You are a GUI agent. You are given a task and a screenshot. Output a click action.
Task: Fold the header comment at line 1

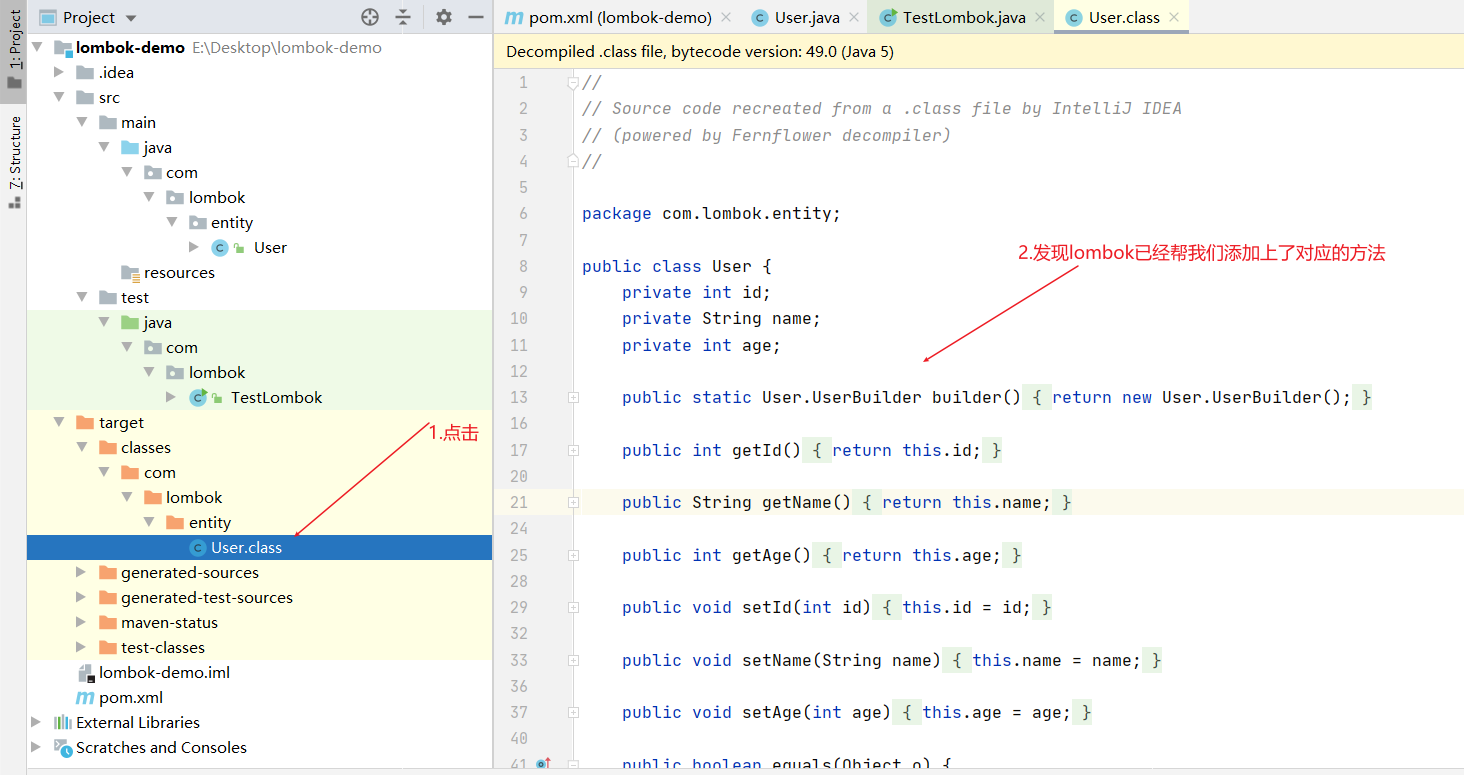coord(573,82)
